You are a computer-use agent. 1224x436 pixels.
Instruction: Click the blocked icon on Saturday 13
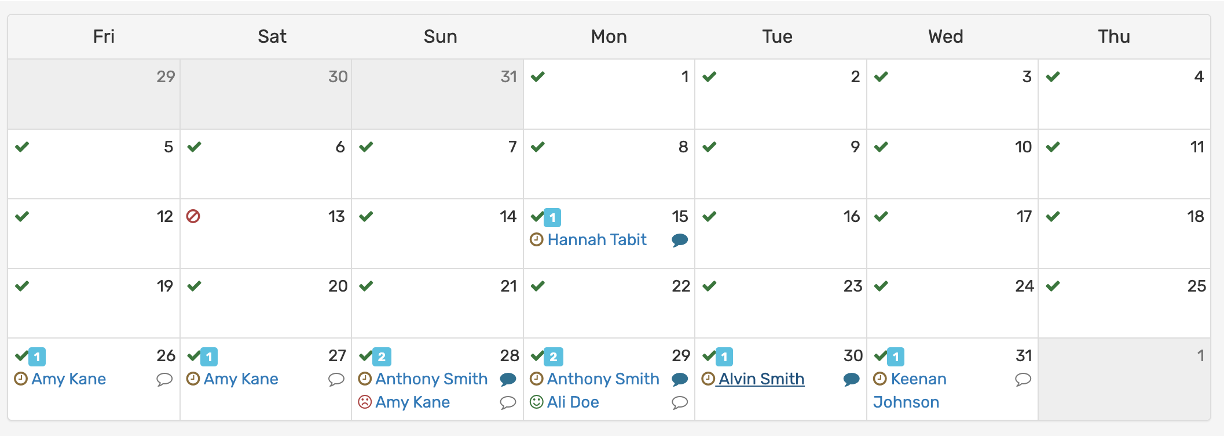tap(193, 216)
